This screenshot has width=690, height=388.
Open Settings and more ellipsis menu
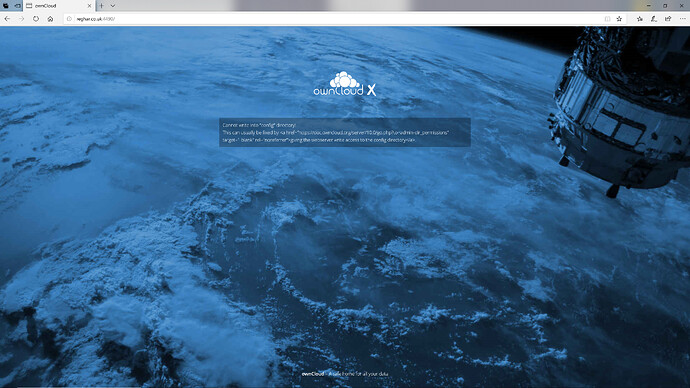(683, 19)
